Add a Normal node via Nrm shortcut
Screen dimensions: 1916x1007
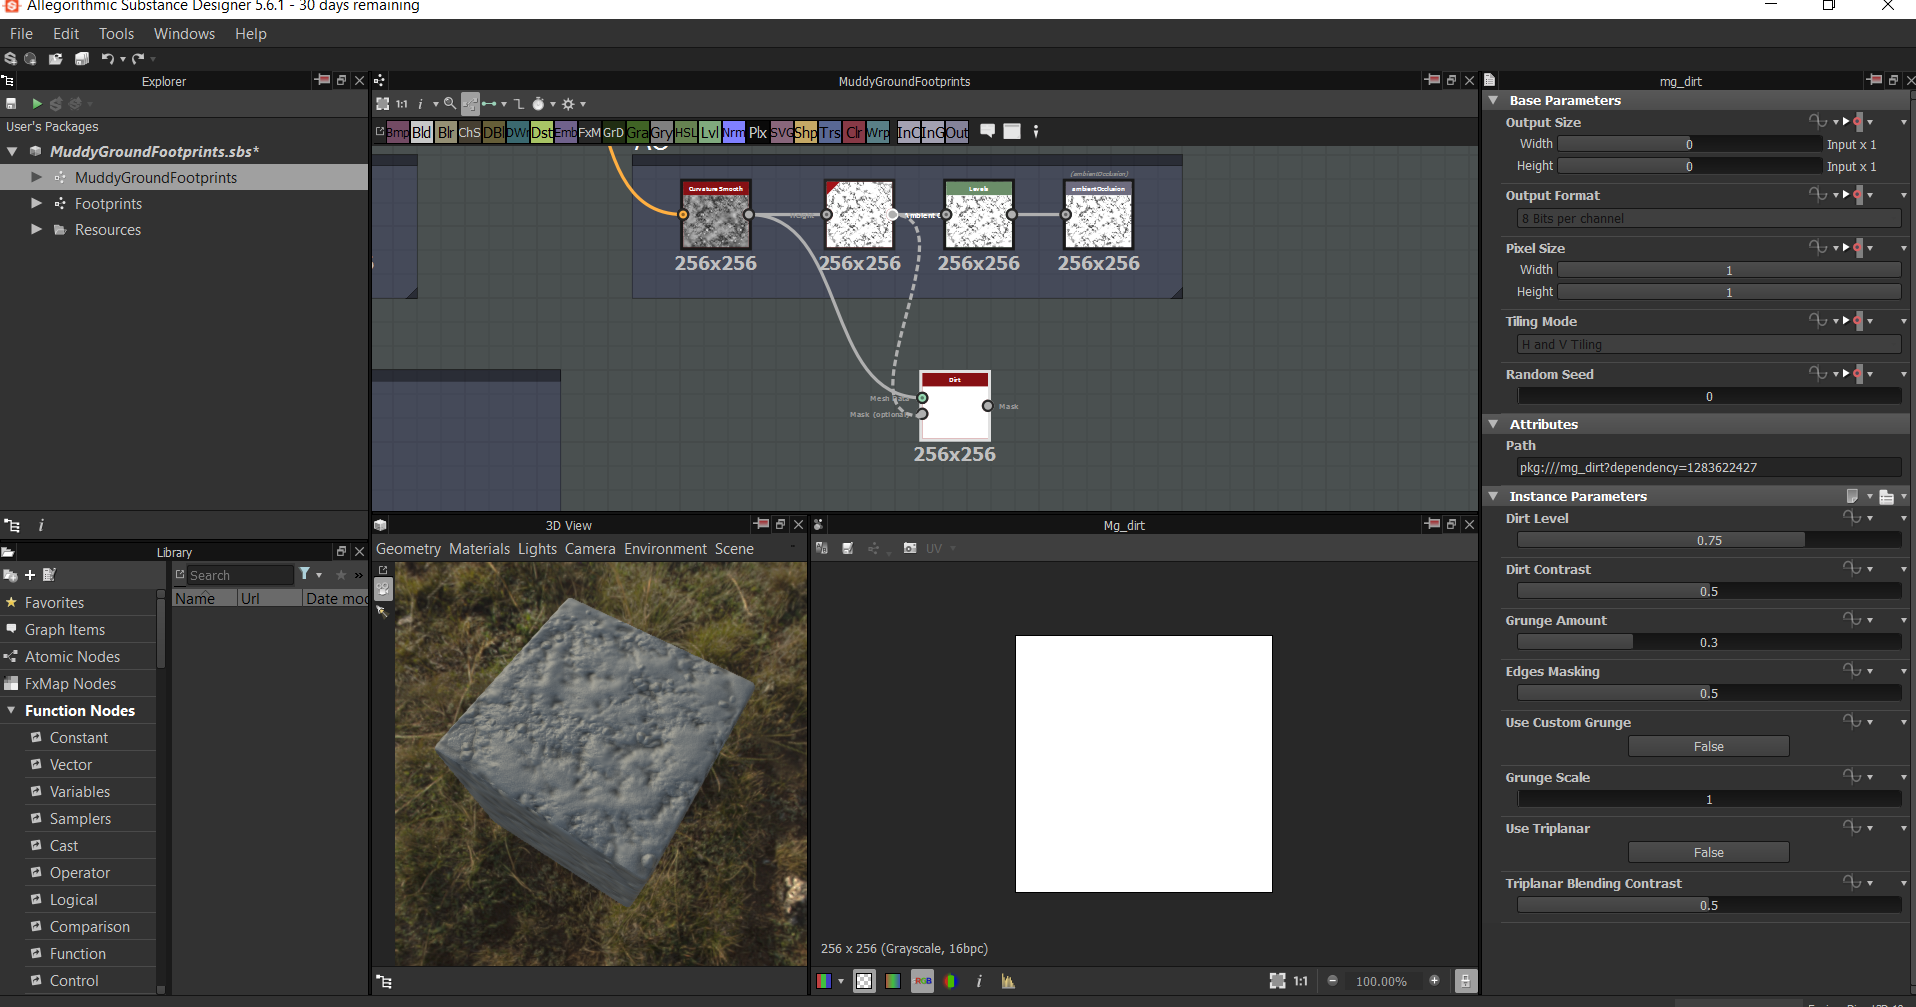click(x=733, y=132)
